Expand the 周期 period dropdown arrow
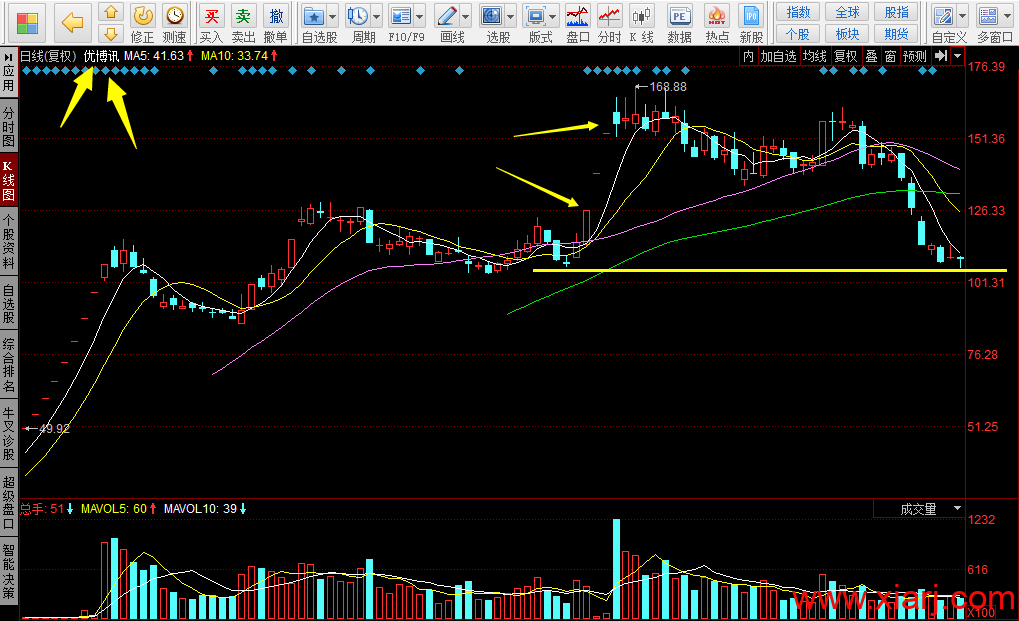Viewport: 1019px width, 621px height. pos(376,17)
